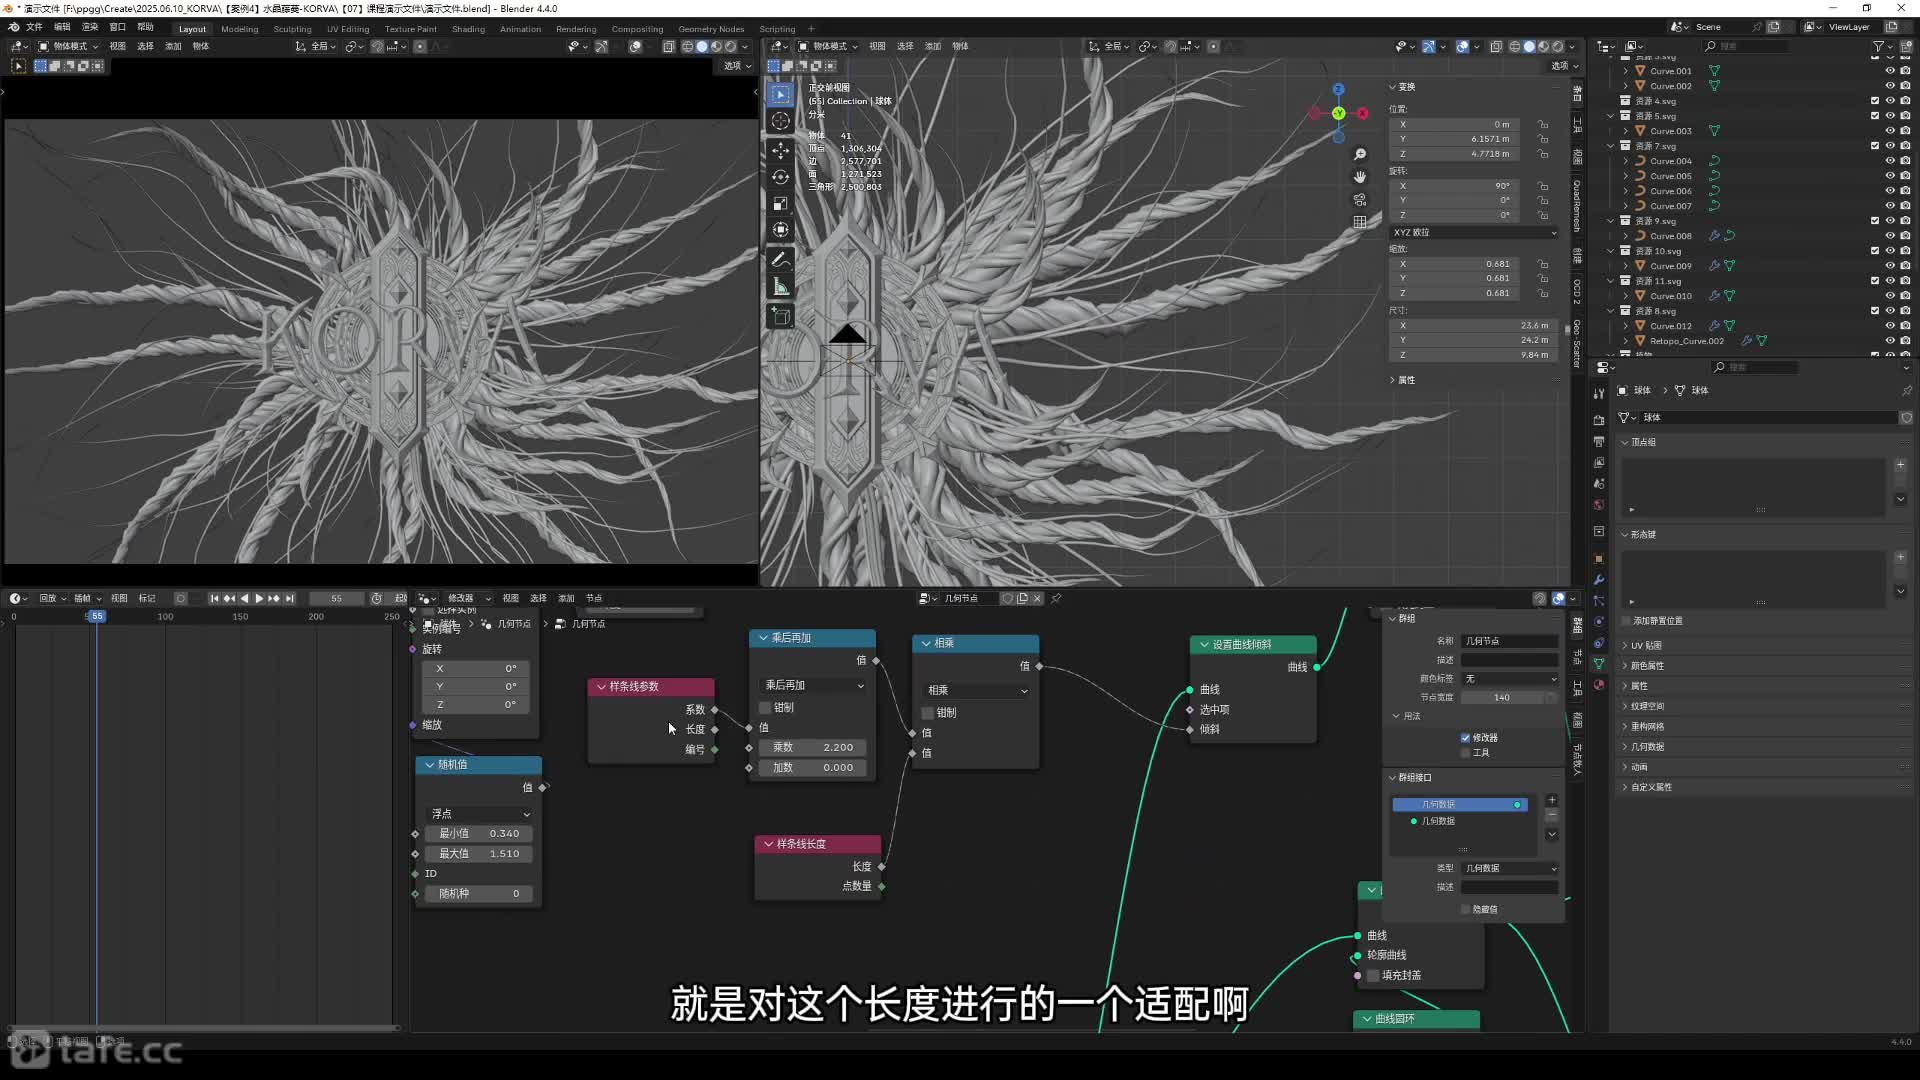Click the current frame field showing 55

pos(336,598)
